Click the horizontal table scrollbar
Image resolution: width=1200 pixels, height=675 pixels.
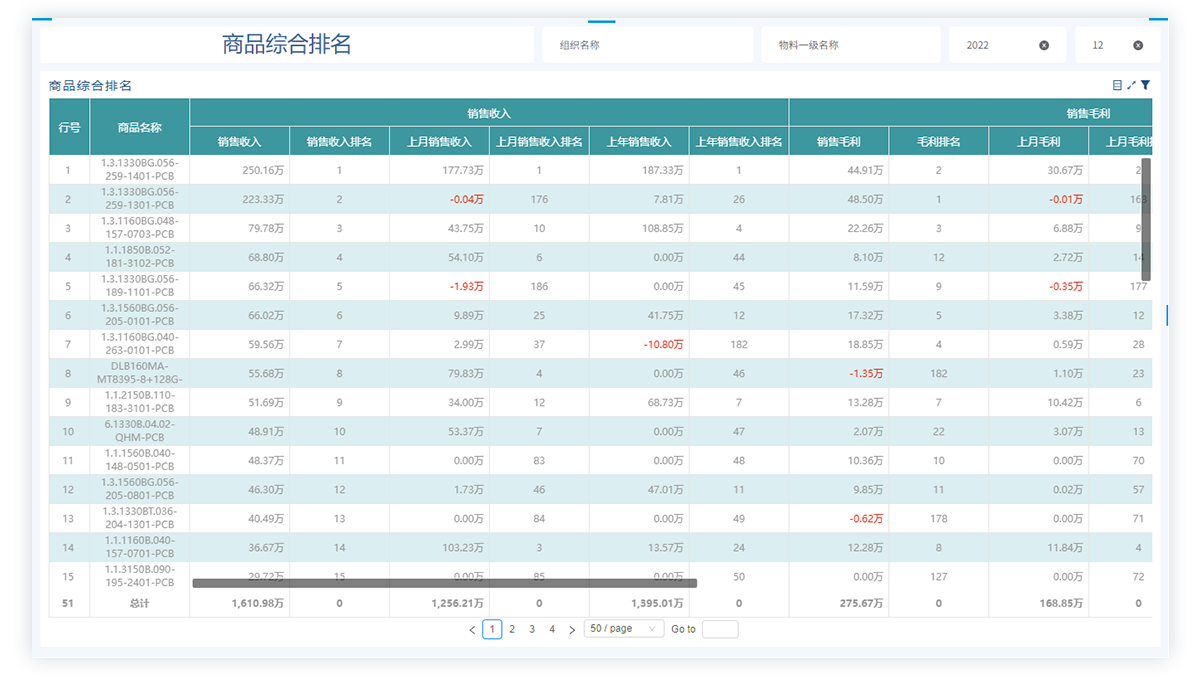tap(444, 583)
